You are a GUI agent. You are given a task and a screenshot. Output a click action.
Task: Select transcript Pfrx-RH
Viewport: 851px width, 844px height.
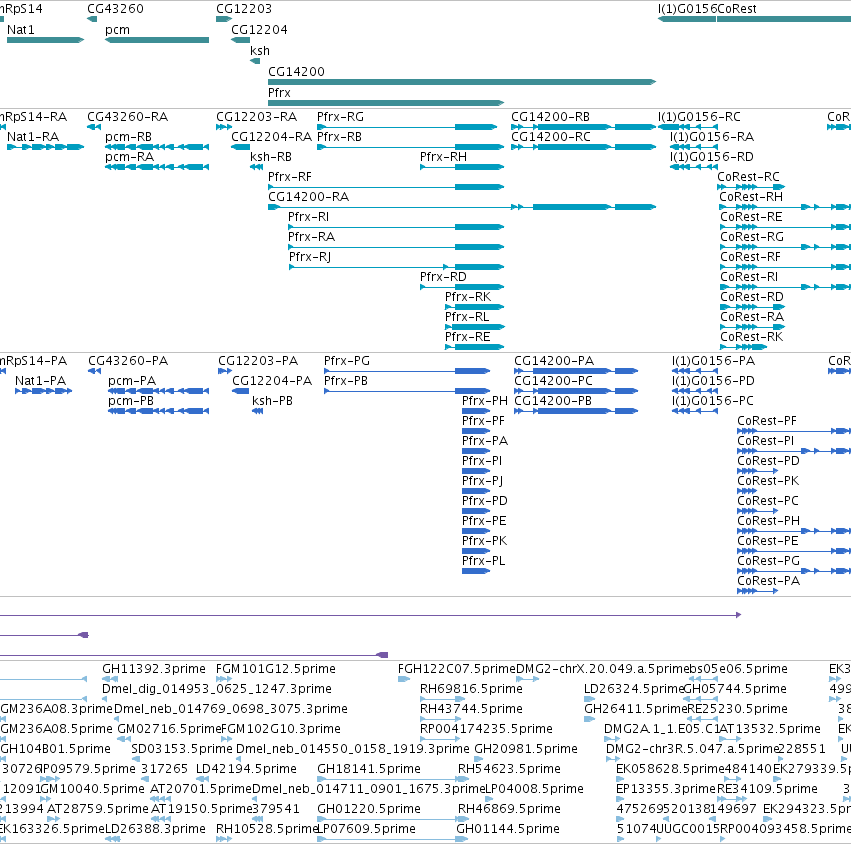coord(462,167)
